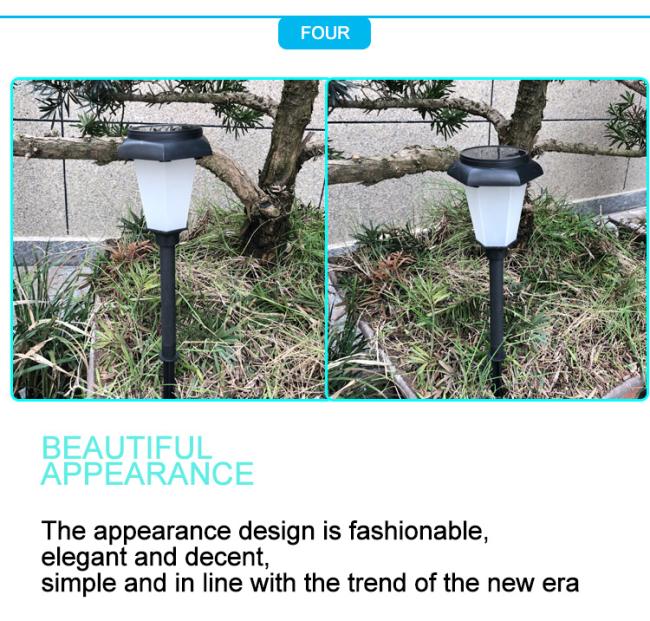
Task: Click the line starting 'The appearance design'
Action: [x=265, y=531]
